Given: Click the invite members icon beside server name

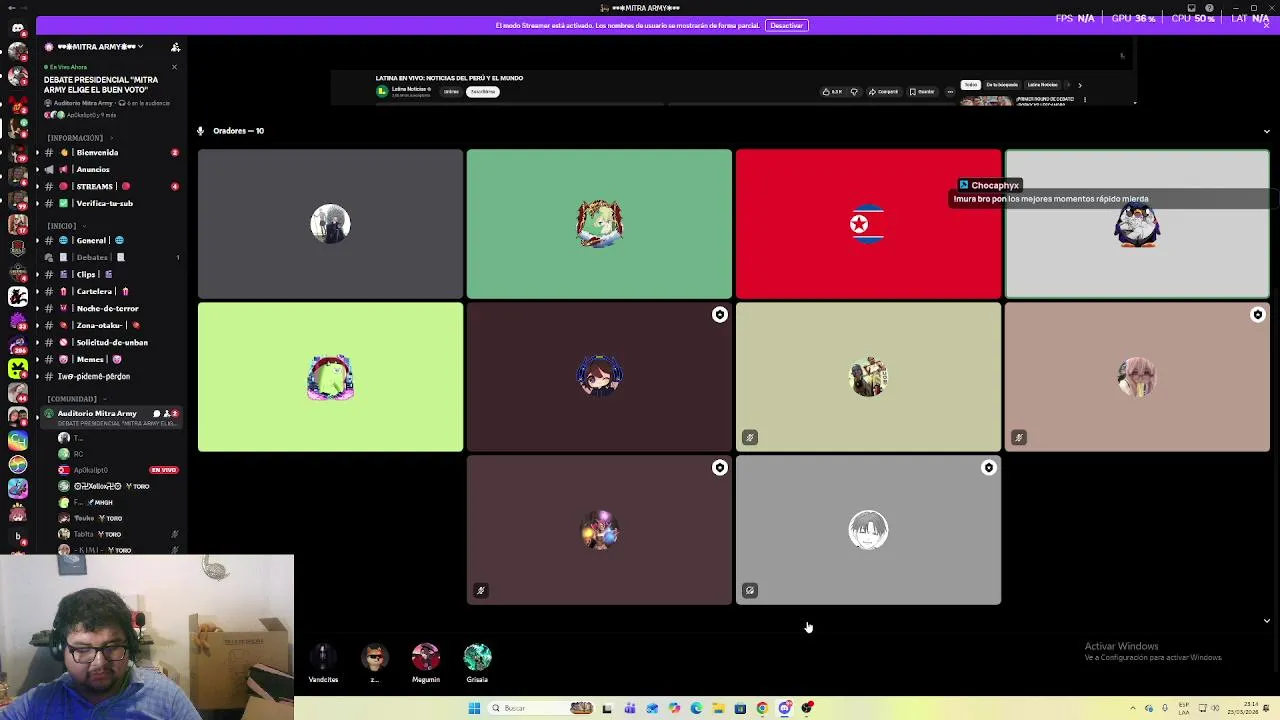Looking at the screenshot, I should (175, 47).
